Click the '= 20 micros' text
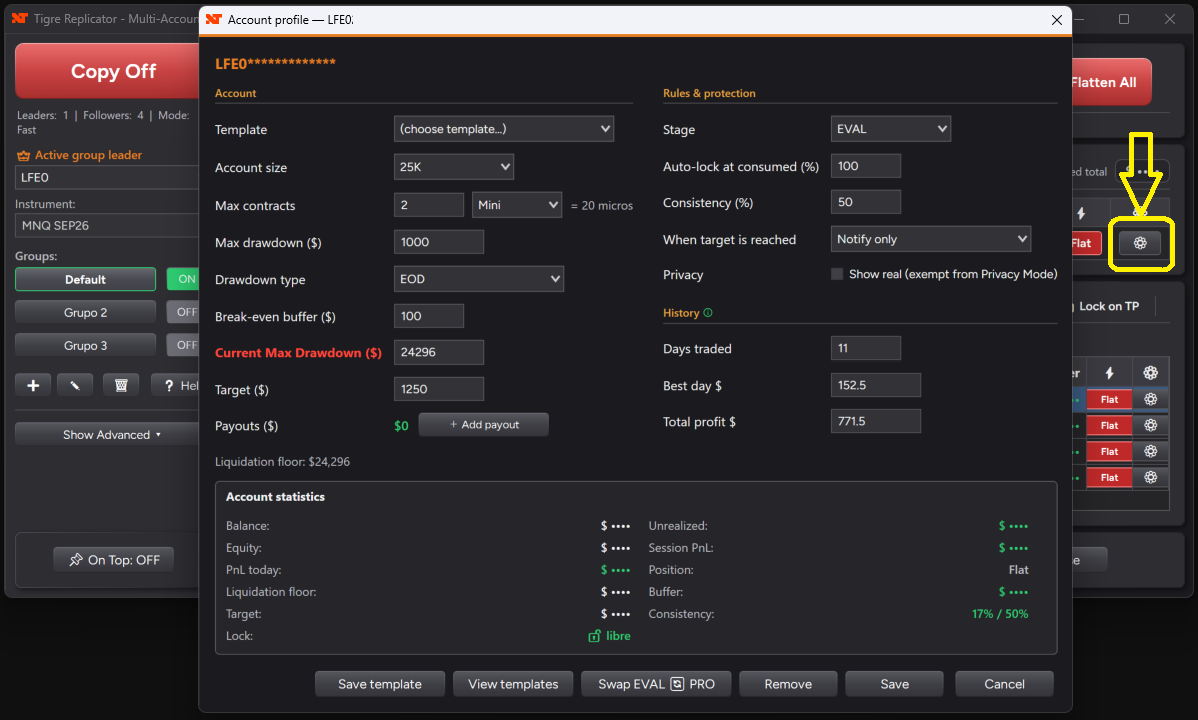Image resolution: width=1198 pixels, height=720 pixels. click(602, 206)
